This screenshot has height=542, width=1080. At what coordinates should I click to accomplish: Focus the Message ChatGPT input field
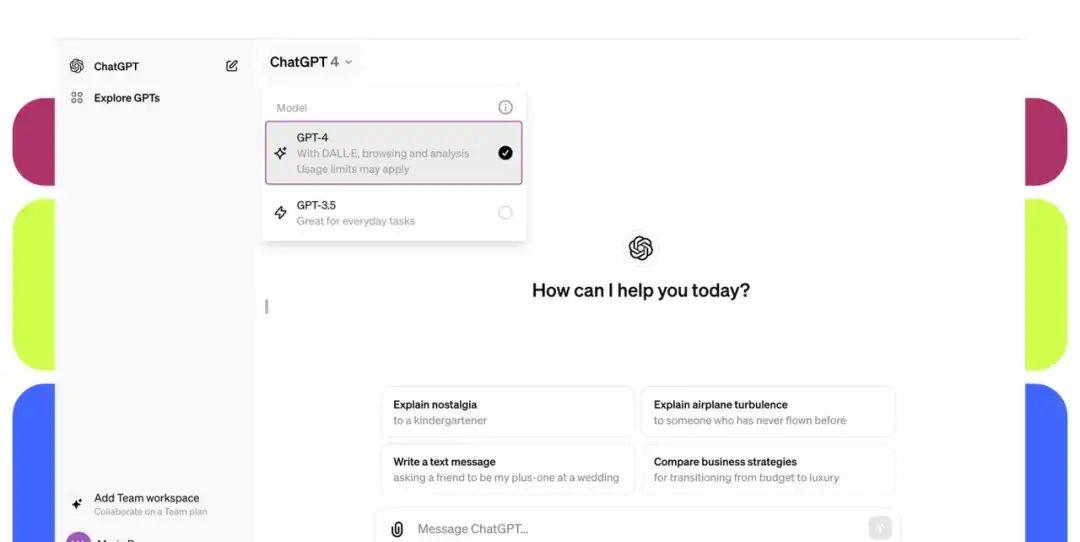(x=637, y=529)
